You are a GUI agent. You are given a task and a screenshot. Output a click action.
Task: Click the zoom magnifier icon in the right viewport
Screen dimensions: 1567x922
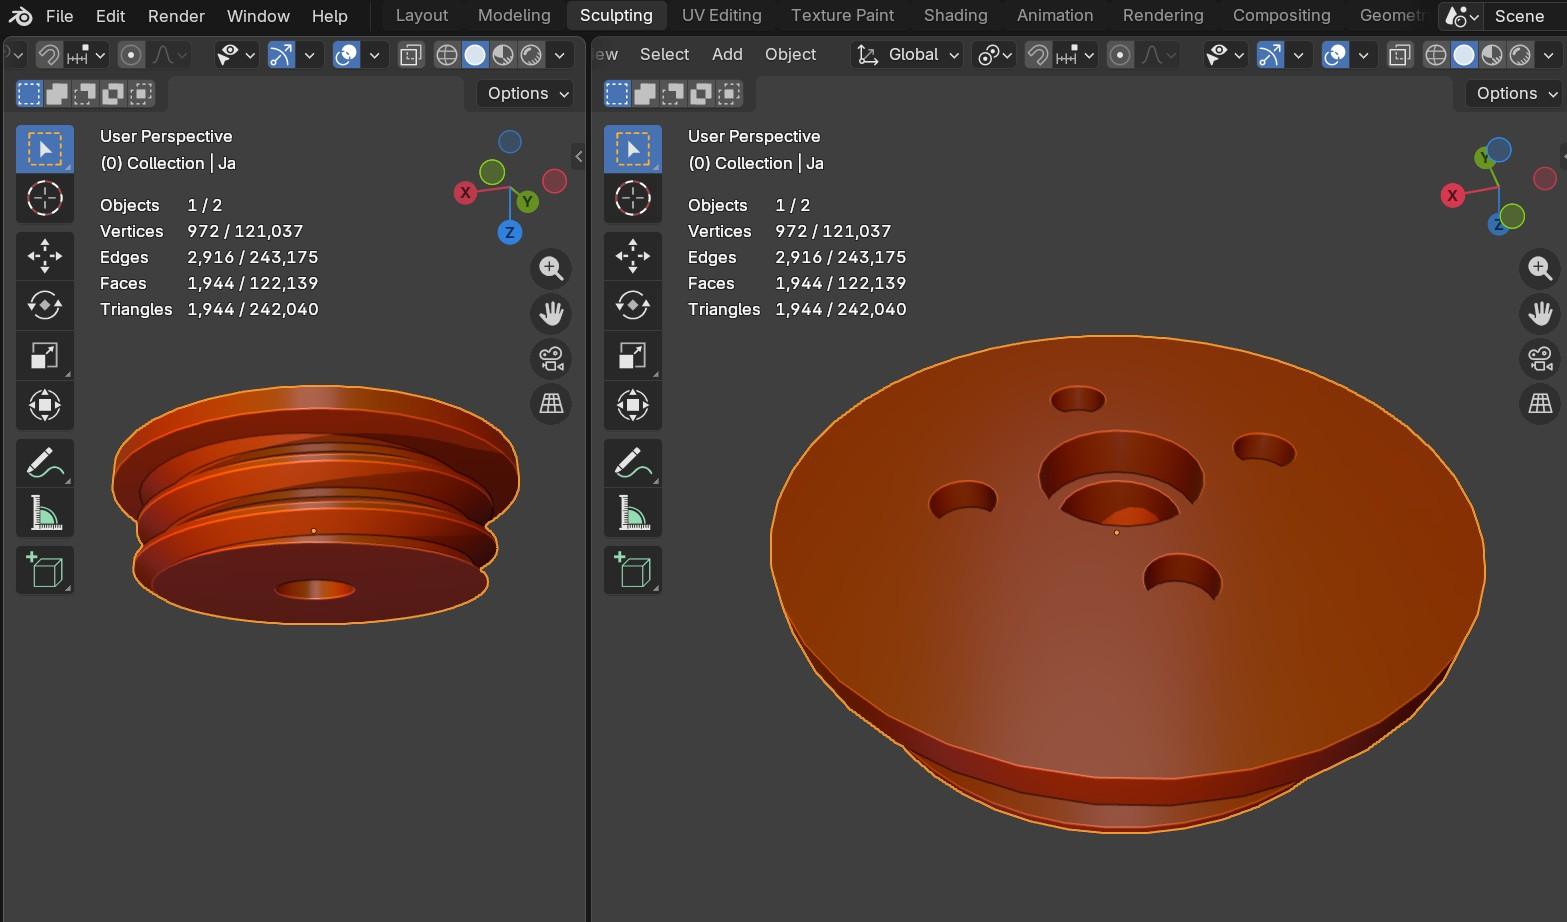click(1540, 268)
